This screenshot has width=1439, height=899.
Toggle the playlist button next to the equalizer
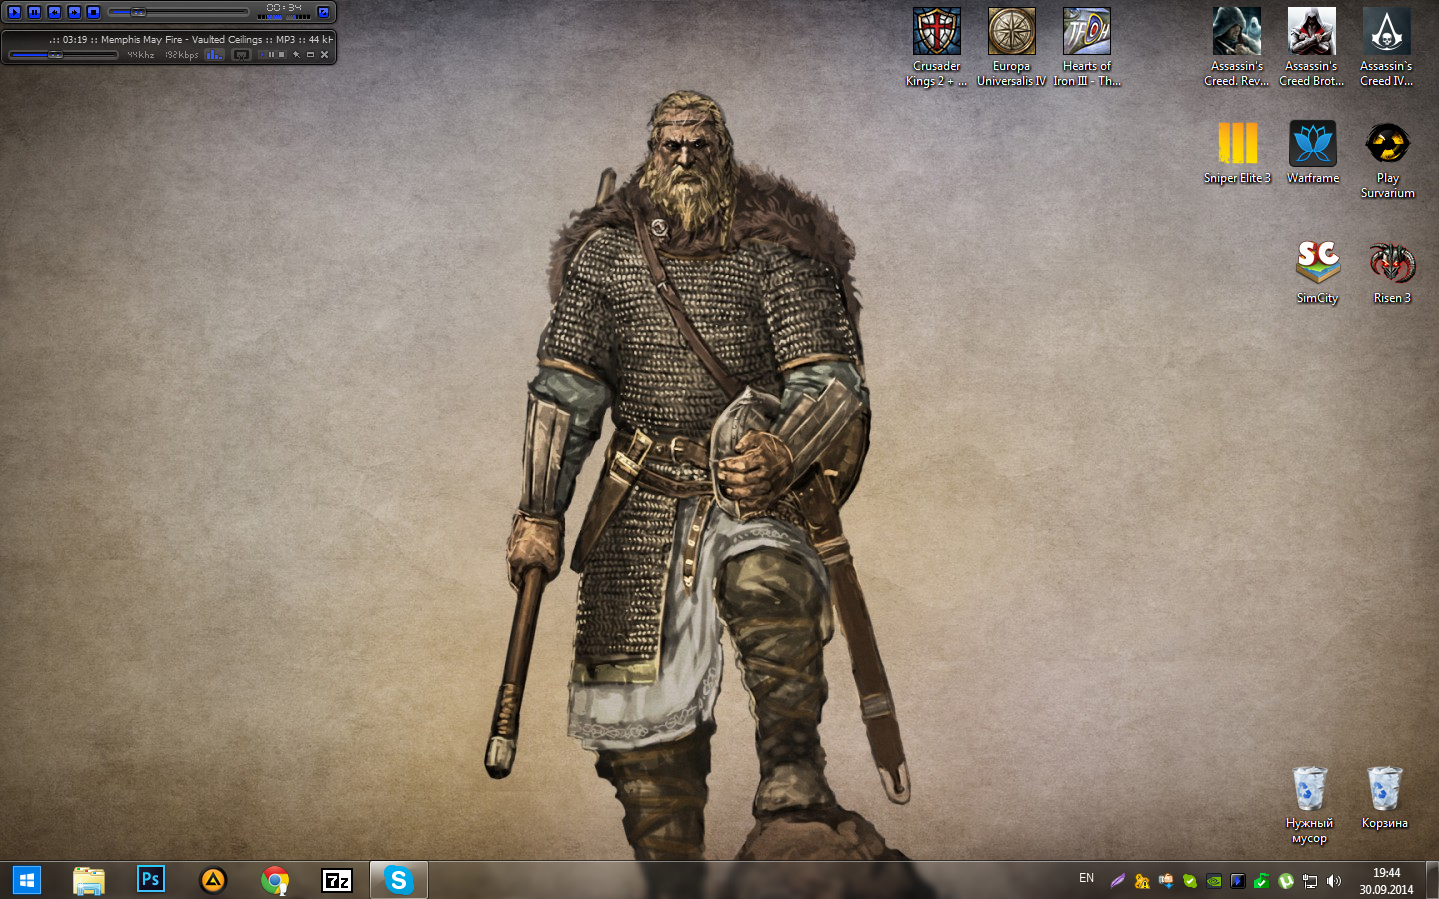[241, 55]
